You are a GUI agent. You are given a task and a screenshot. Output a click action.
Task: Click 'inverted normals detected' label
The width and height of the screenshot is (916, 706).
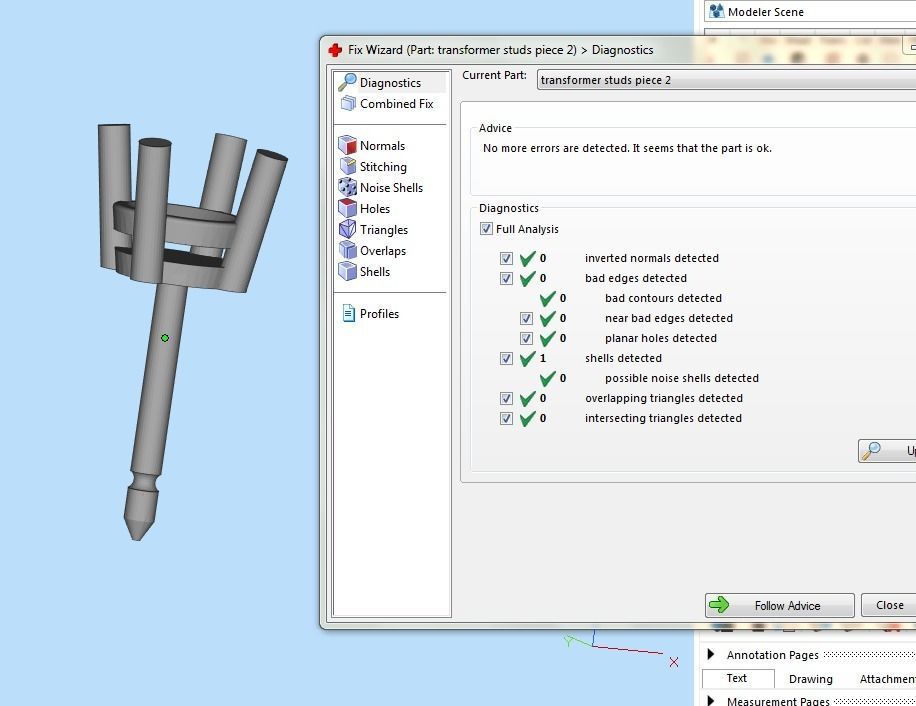click(x=651, y=258)
